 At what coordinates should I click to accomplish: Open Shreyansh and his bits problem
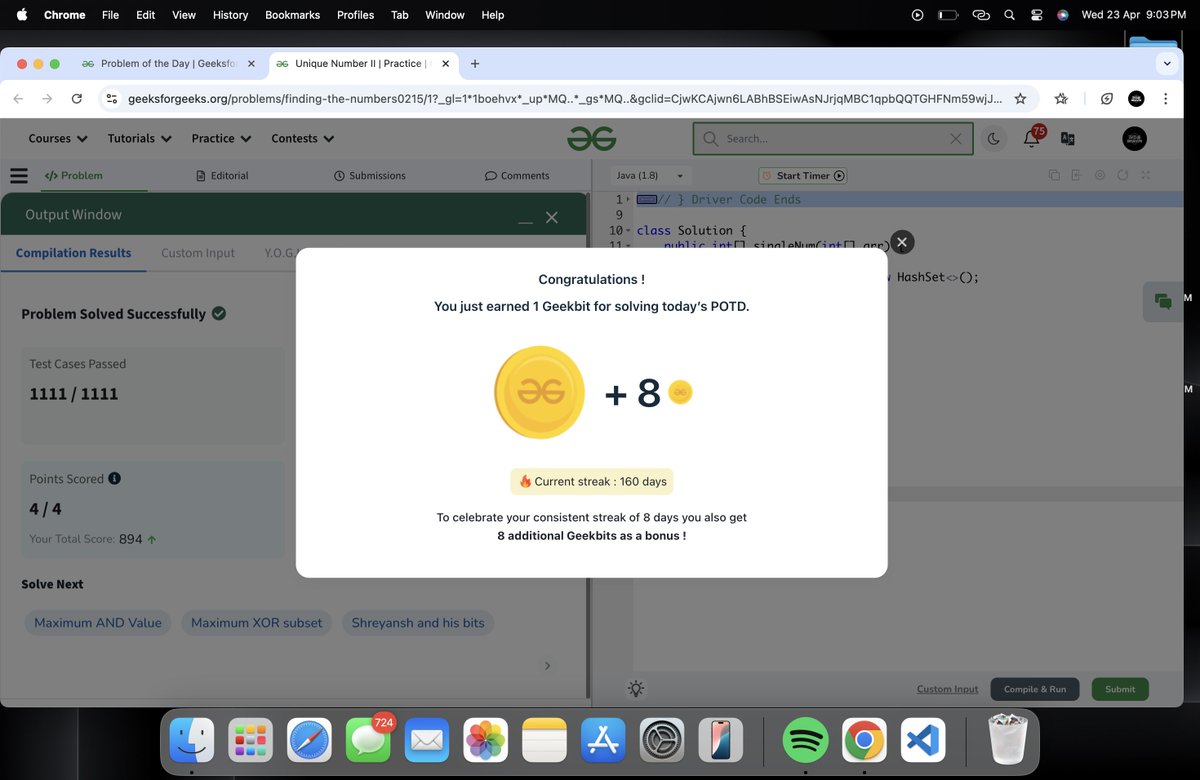point(418,623)
